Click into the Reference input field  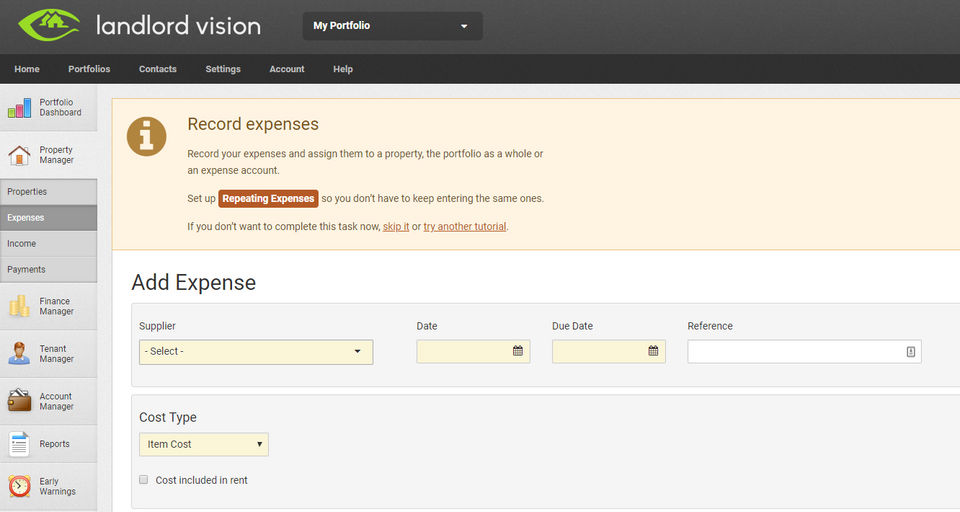[795, 352]
